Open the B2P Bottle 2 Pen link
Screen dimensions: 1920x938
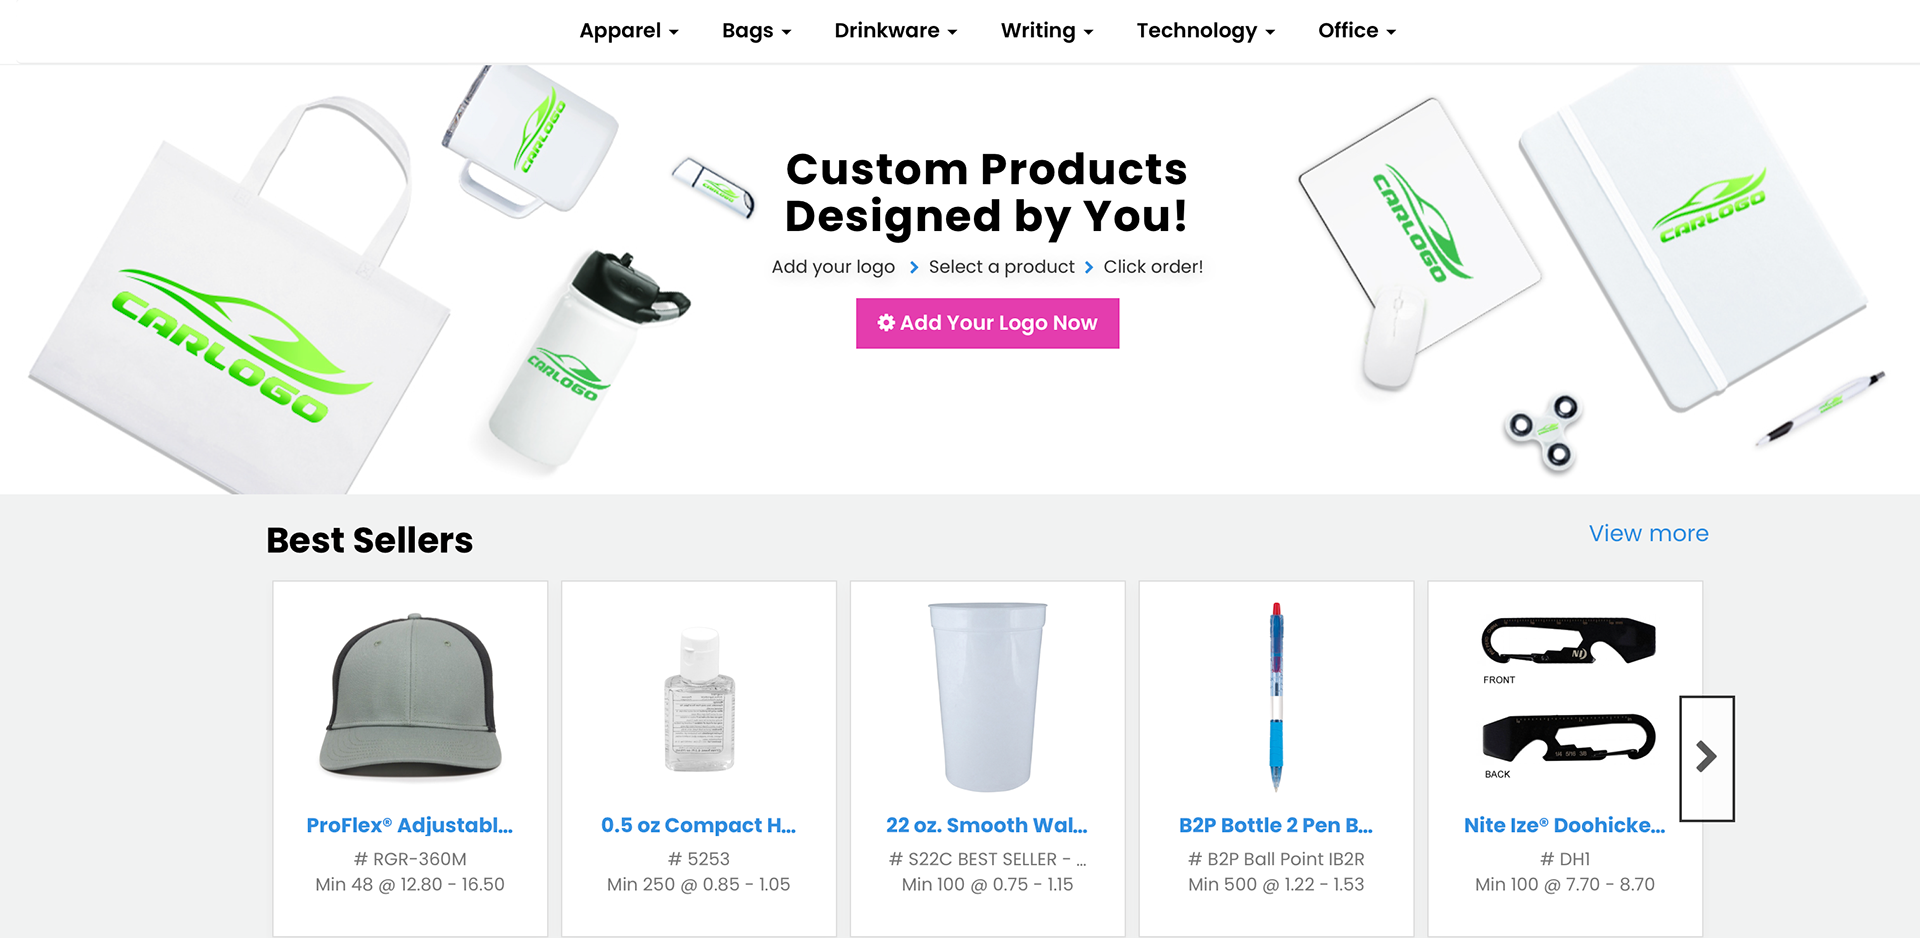click(x=1276, y=825)
